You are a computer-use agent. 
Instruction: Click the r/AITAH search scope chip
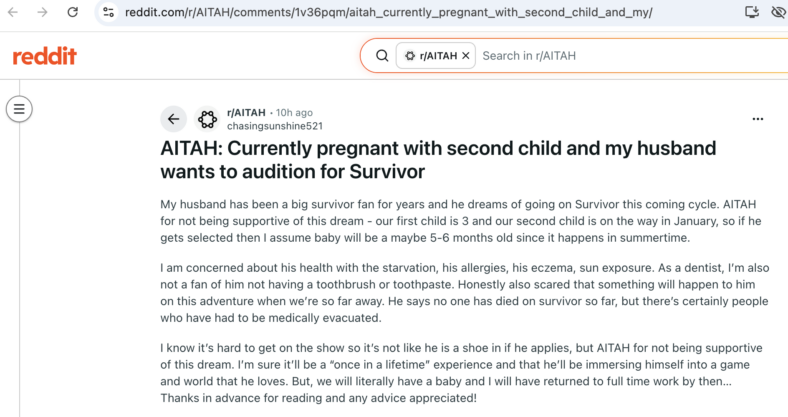click(x=435, y=56)
